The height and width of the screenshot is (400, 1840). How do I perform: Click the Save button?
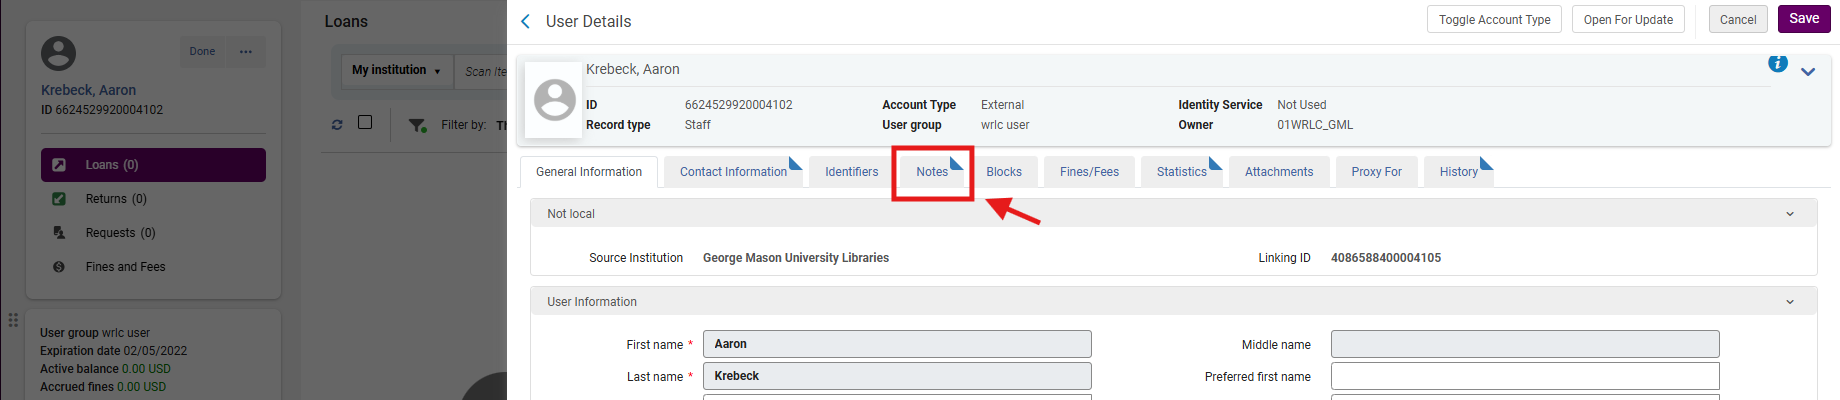pos(1804,19)
